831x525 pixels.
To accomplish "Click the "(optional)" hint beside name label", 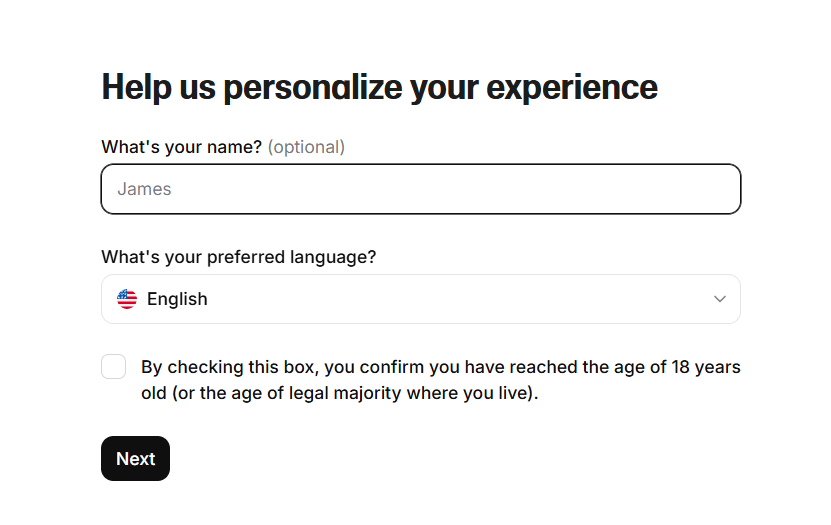I will 306,147.
